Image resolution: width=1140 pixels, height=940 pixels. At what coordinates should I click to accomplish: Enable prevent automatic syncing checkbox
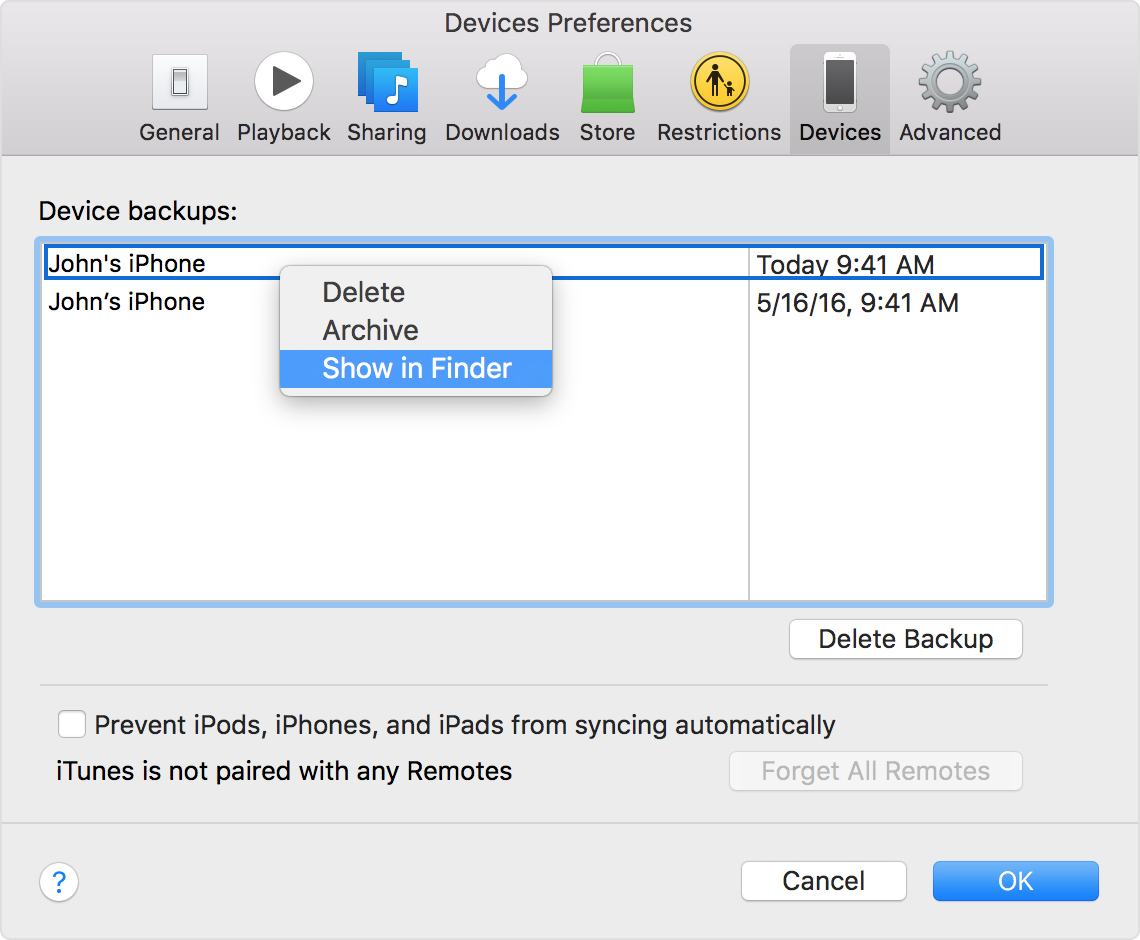[x=71, y=724]
